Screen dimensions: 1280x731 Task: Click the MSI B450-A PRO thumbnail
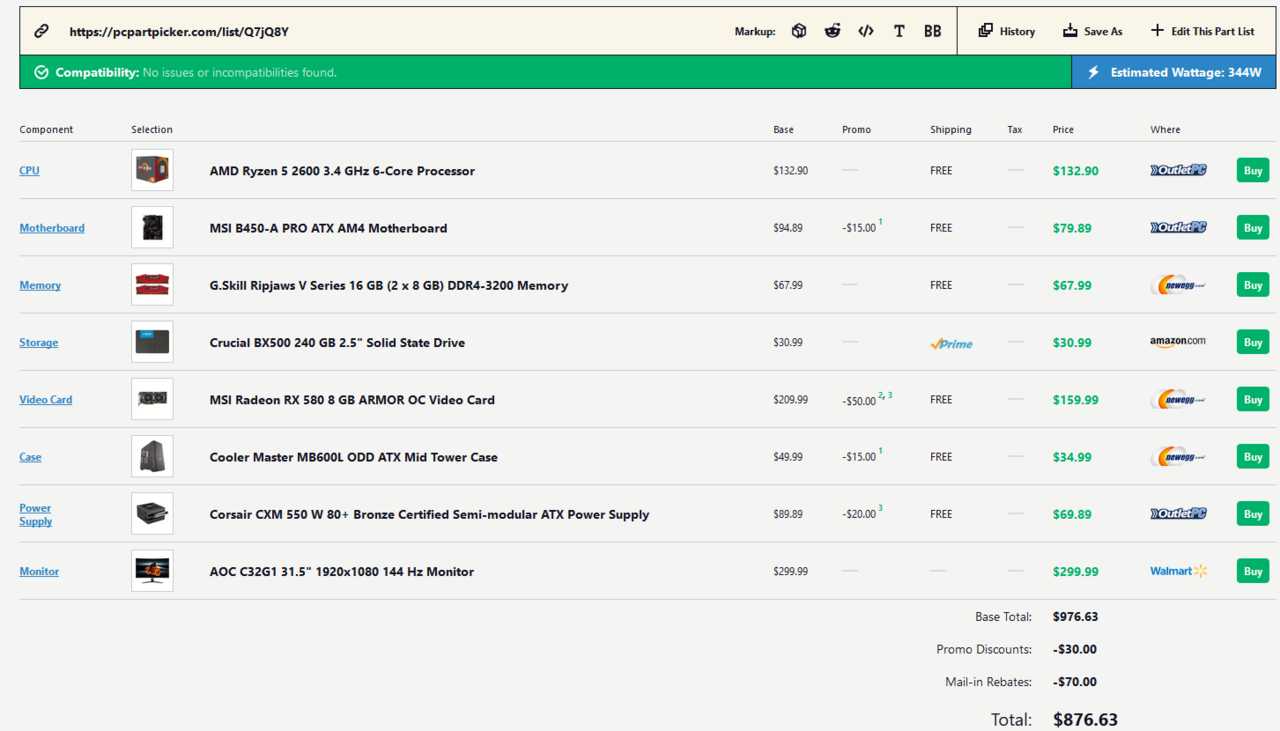tap(152, 227)
